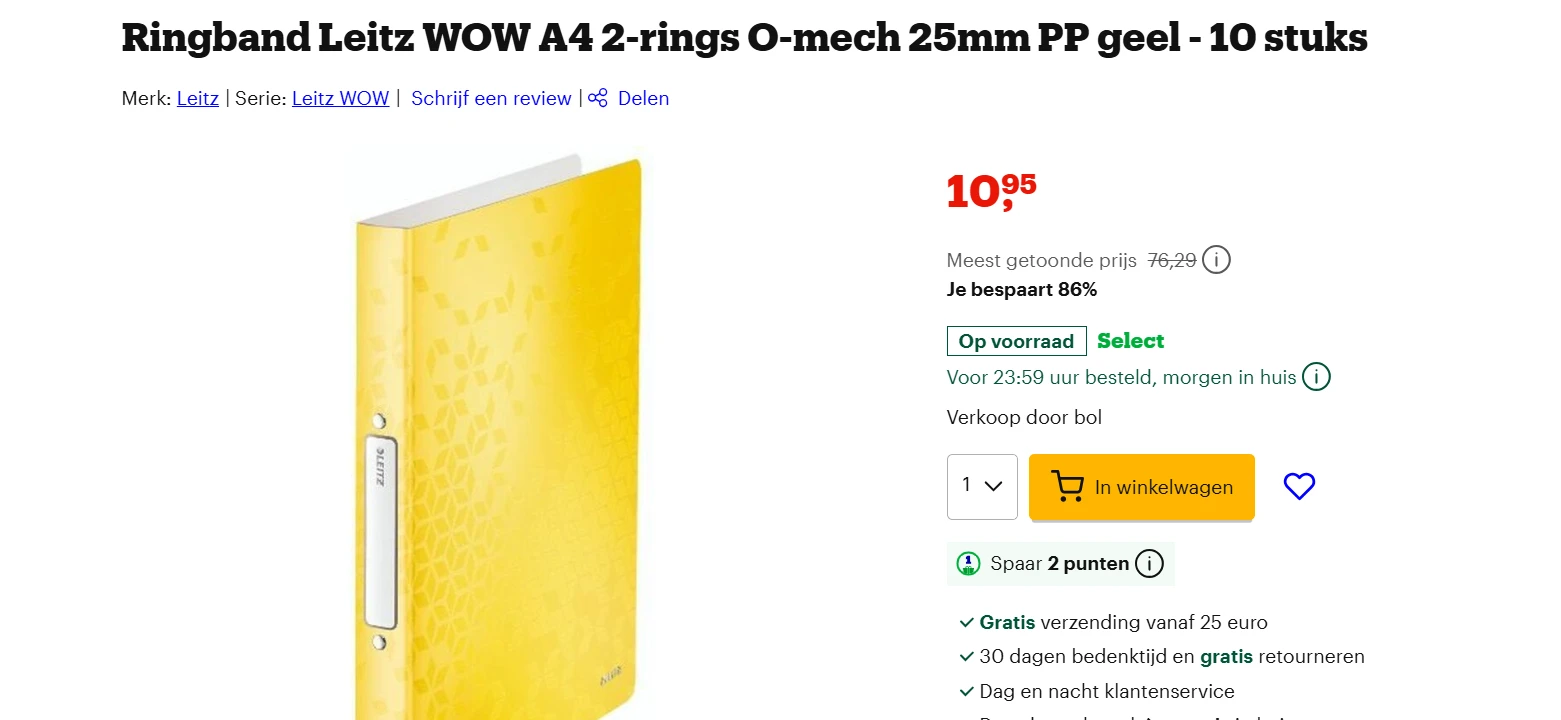This screenshot has height=720, width=1561.
Task: Click checkmark next to Dag en nacht klantenservice
Action: [x=966, y=690]
